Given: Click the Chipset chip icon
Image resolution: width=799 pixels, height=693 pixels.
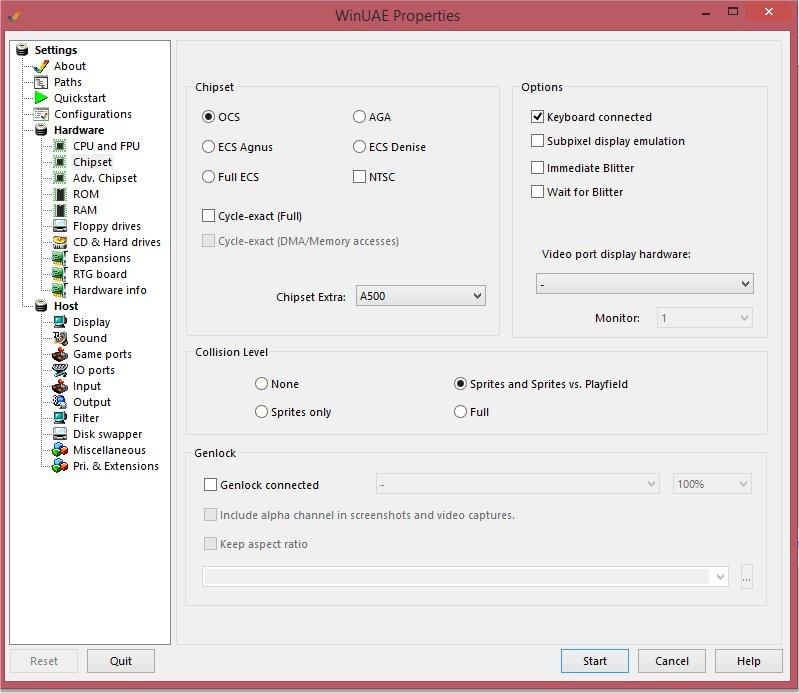Looking at the screenshot, I should [x=60, y=162].
